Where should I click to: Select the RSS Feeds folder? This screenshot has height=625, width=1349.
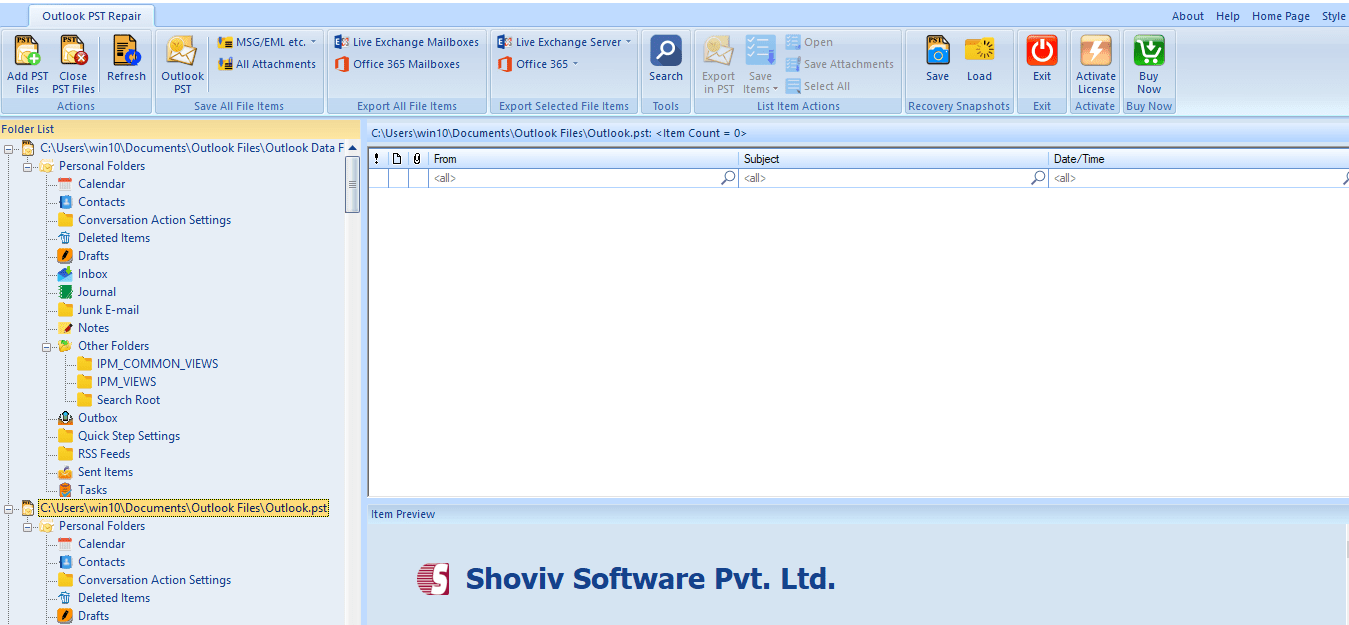104,454
